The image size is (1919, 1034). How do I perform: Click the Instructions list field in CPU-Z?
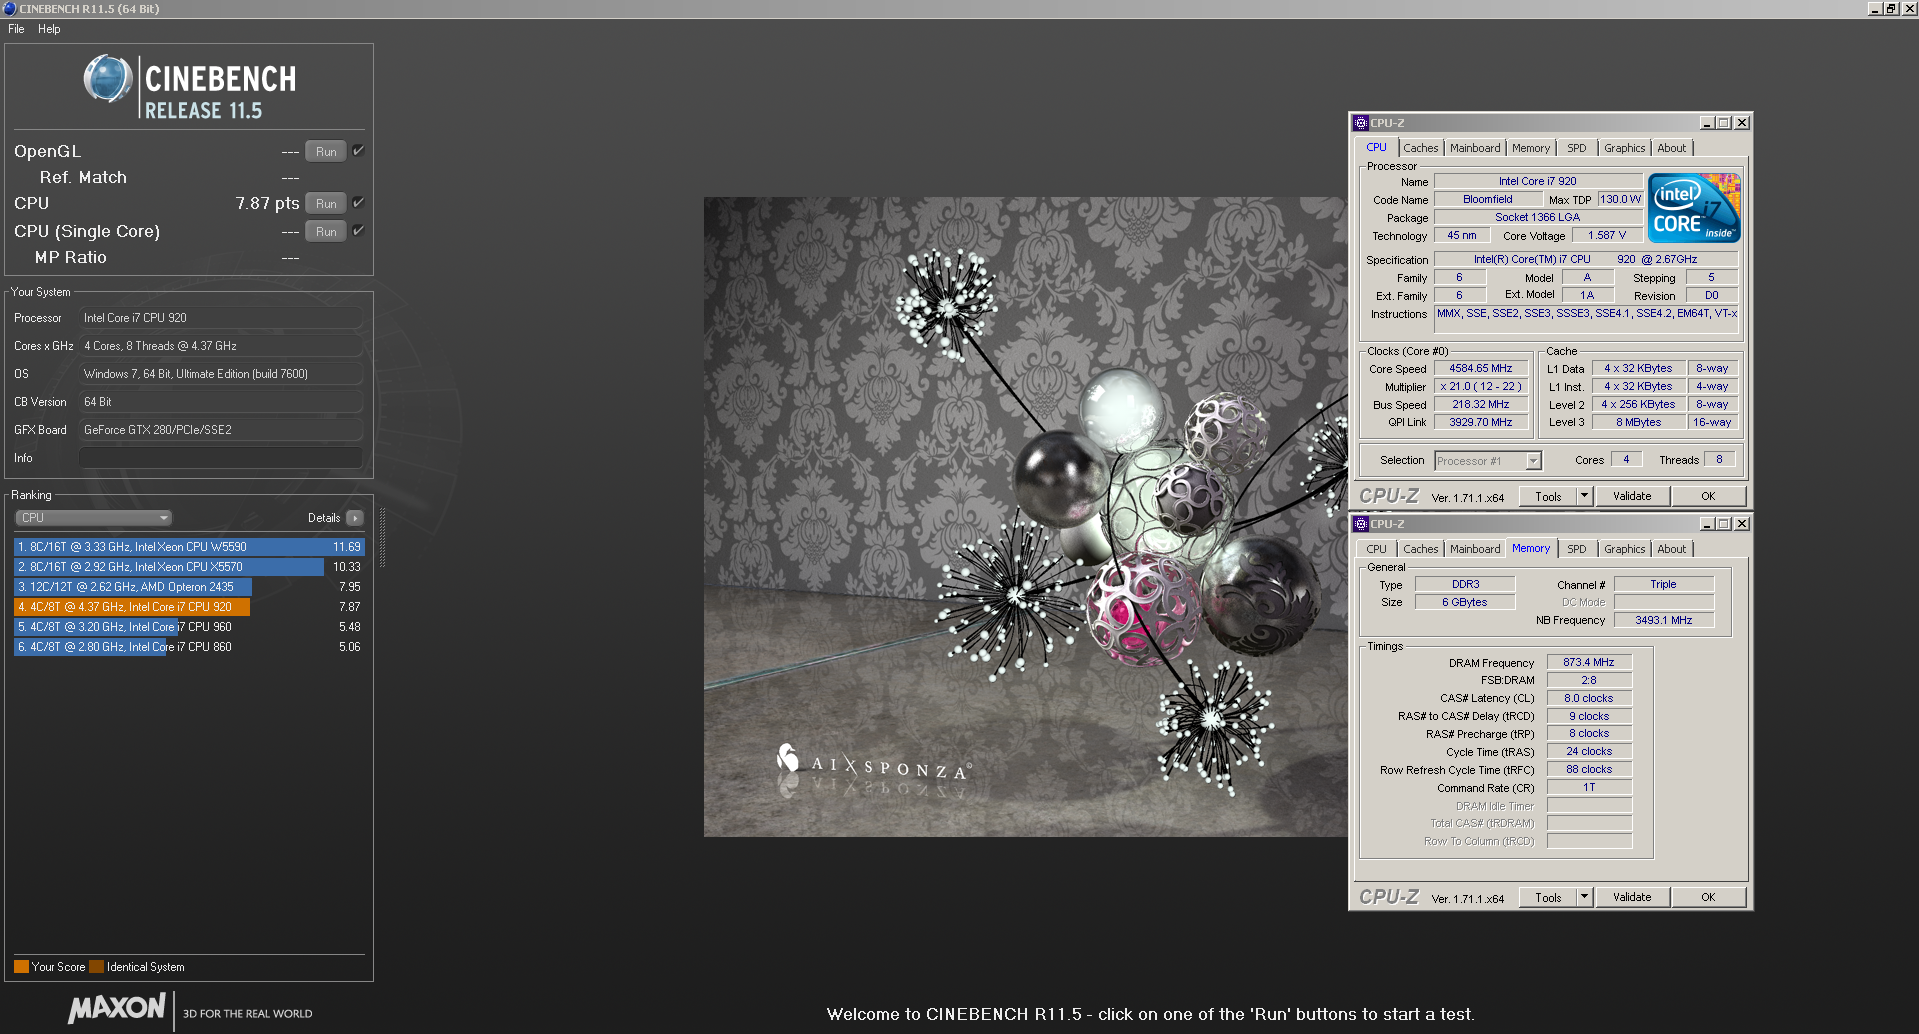coord(1586,320)
